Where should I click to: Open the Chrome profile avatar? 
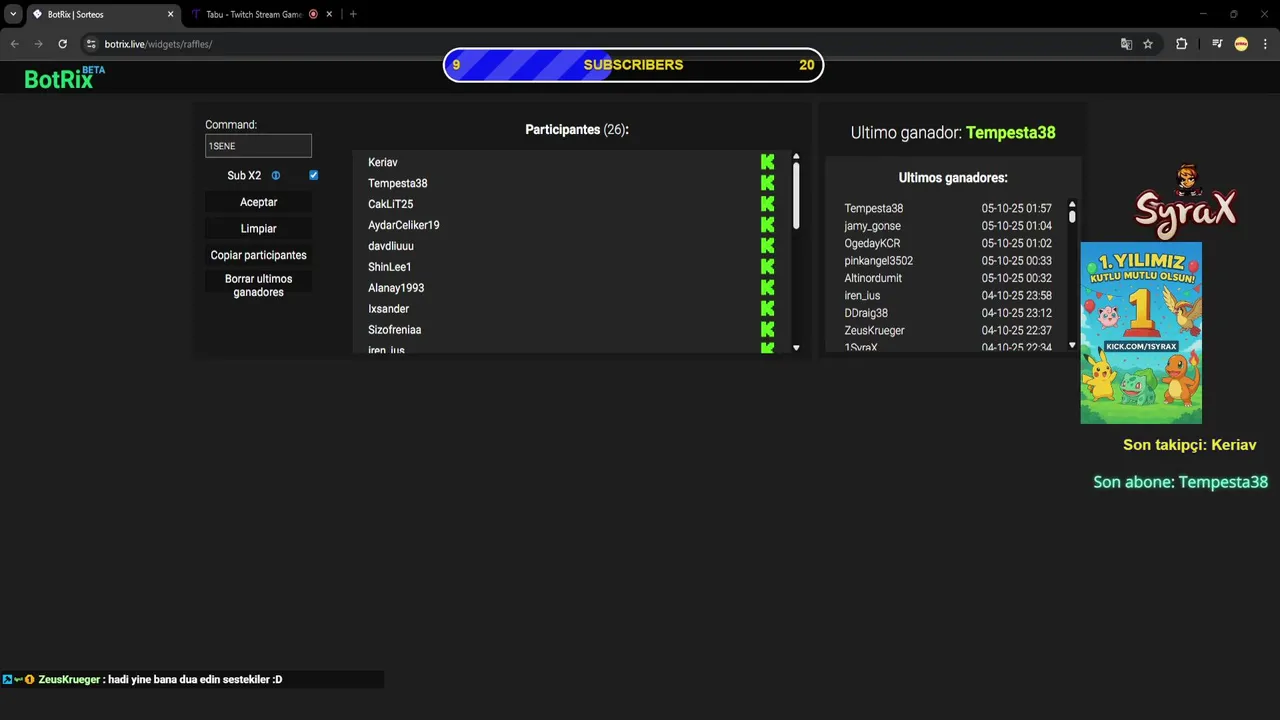1241,44
